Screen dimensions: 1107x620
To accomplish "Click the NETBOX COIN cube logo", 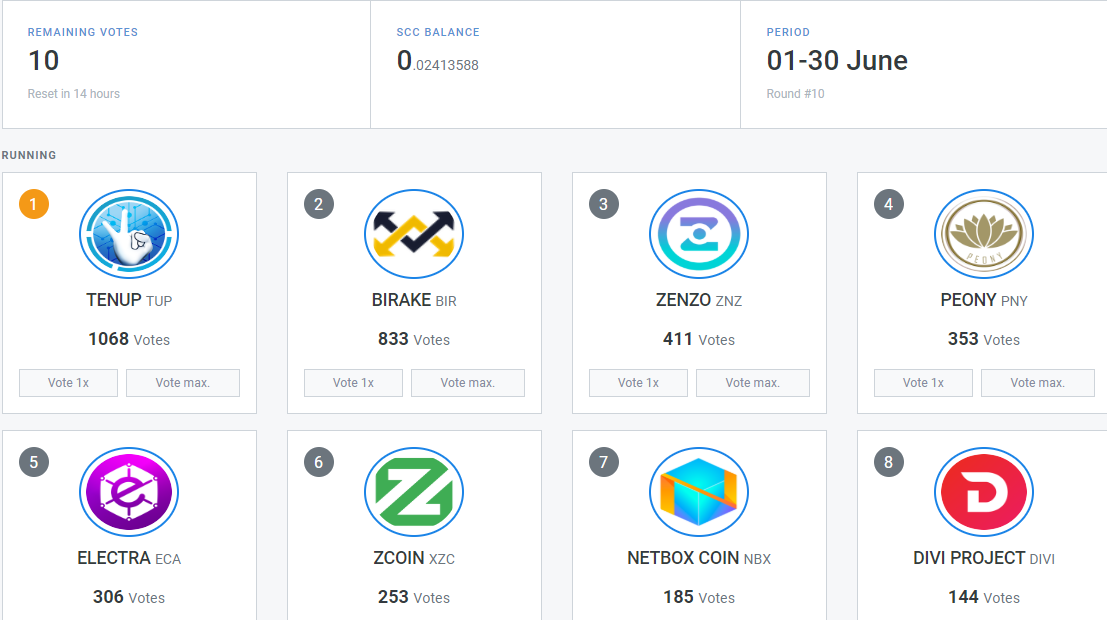I will [x=699, y=492].
